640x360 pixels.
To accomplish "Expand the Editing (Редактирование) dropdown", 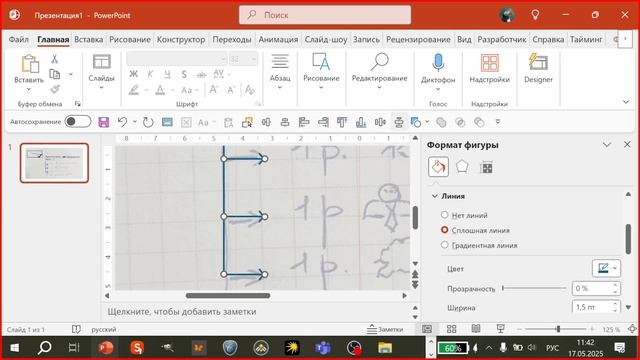I will [x=380, y=87].
